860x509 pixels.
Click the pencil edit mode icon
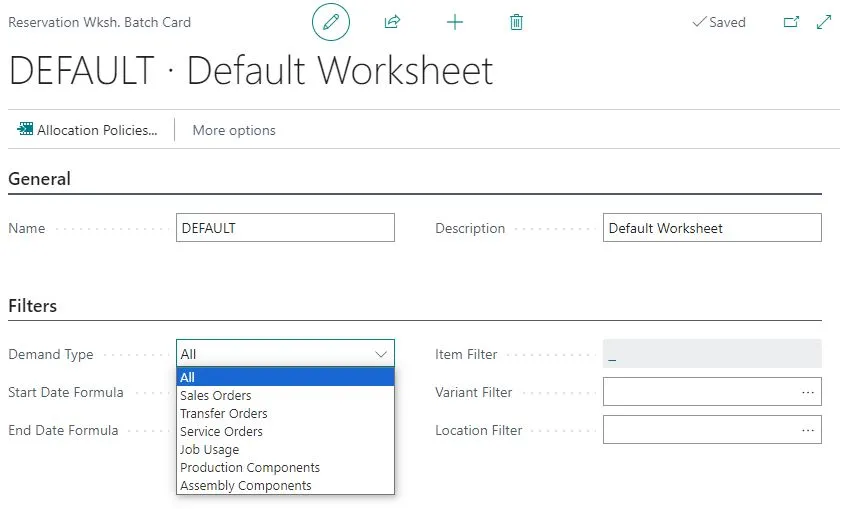coord(331,22)
